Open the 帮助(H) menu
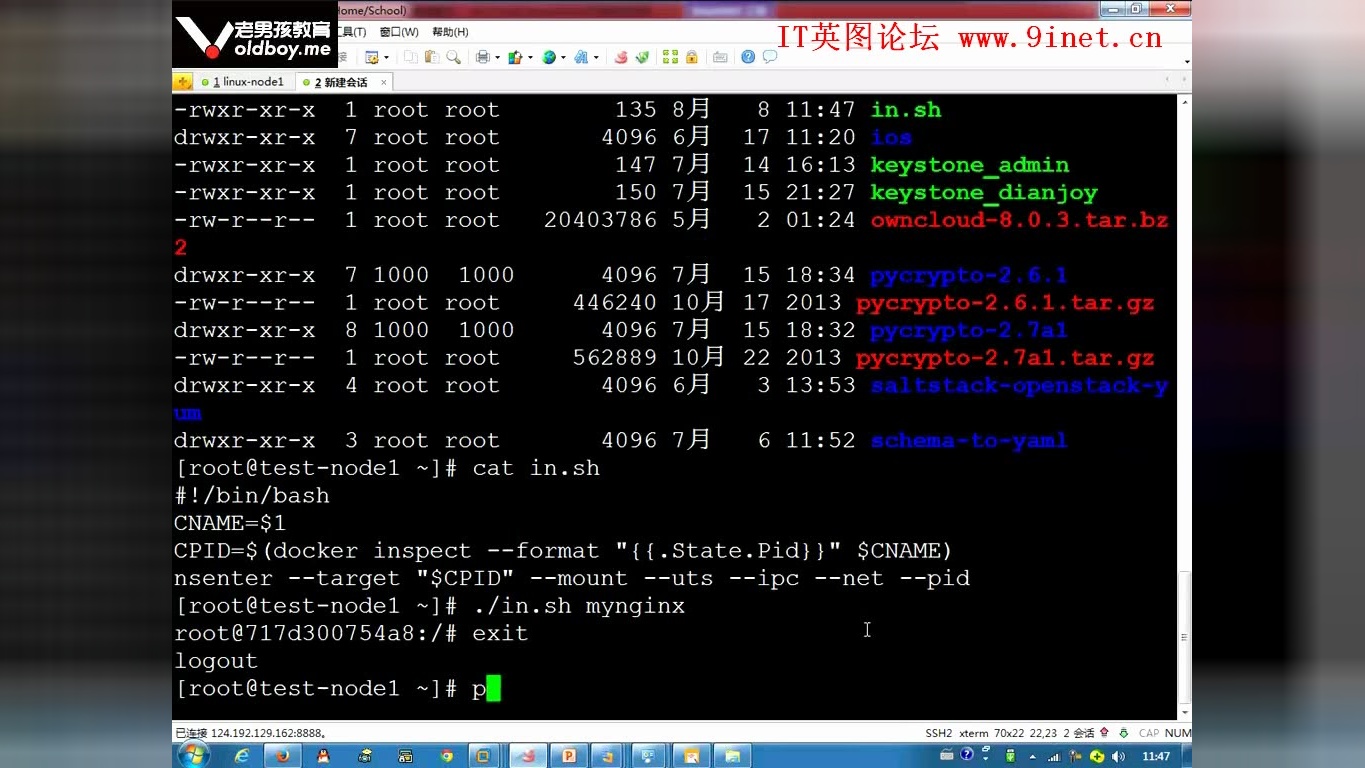The image size is (1365, 768). tap(450, 32)
